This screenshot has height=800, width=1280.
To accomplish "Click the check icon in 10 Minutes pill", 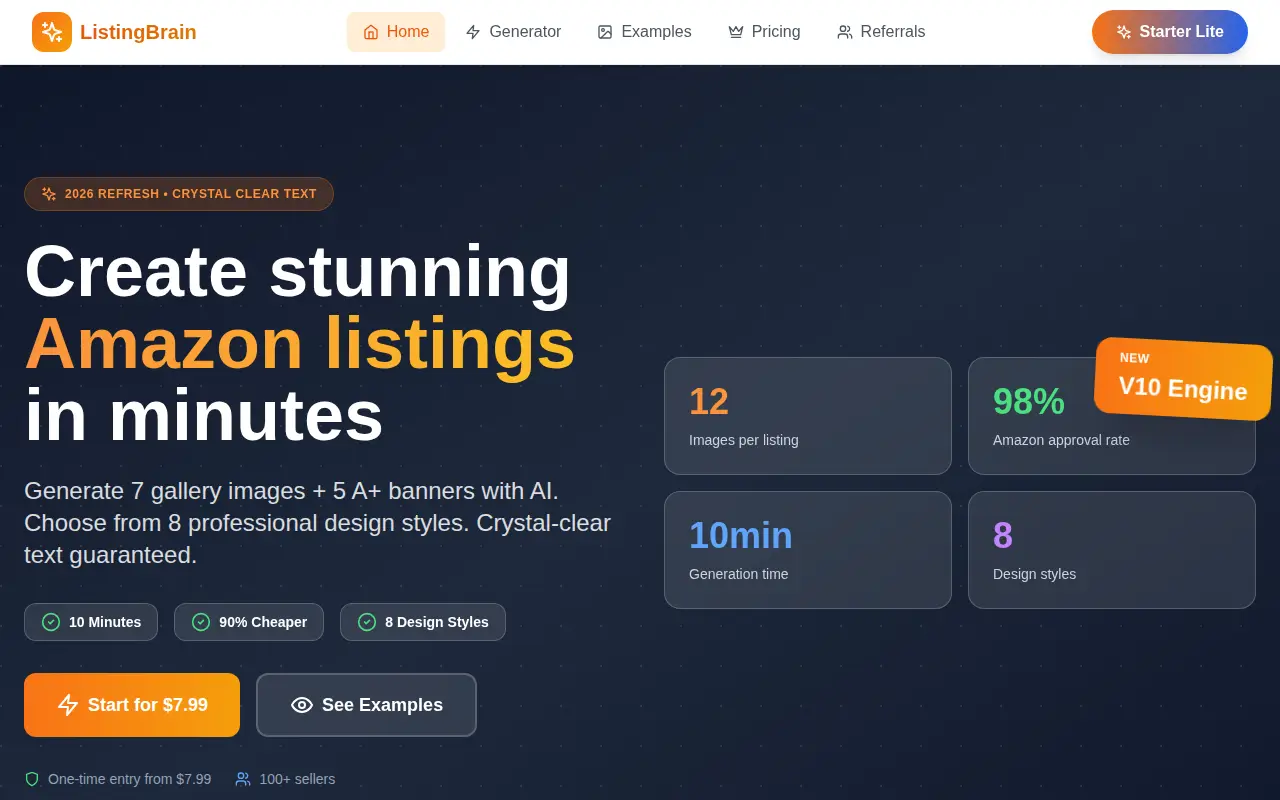I will 51,622.
